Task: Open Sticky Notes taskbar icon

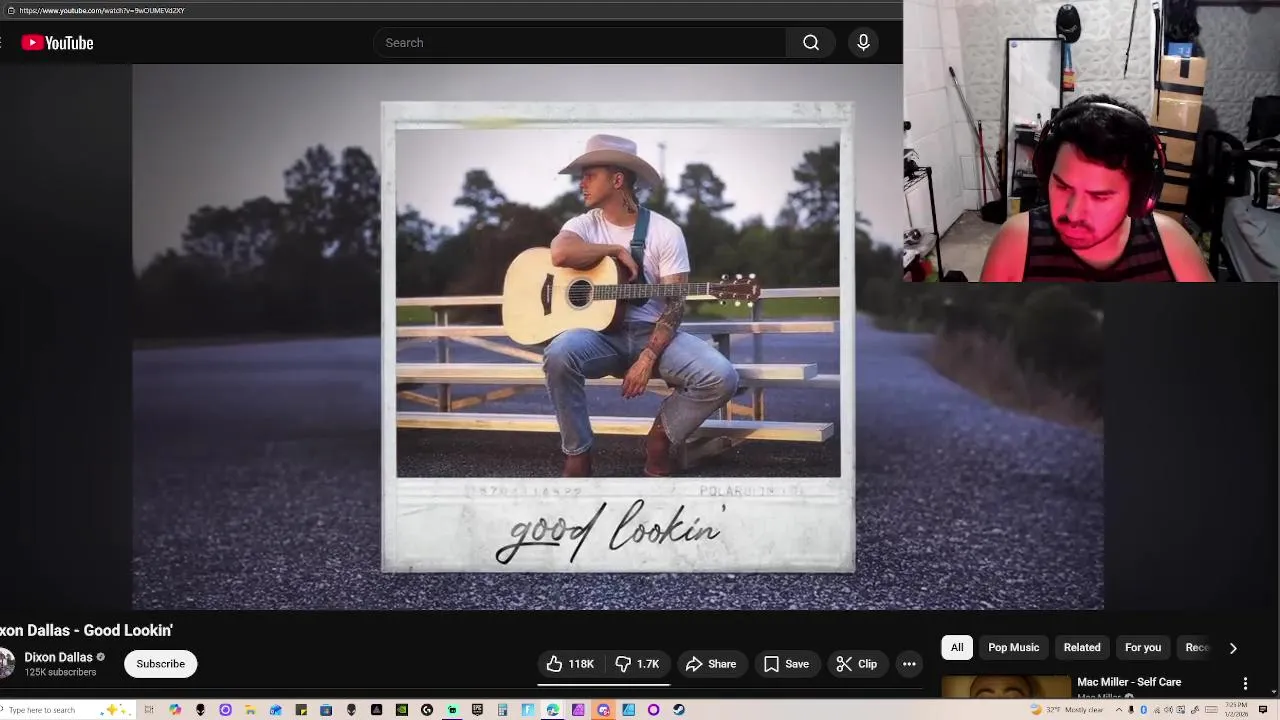Action: coord(301,710)
